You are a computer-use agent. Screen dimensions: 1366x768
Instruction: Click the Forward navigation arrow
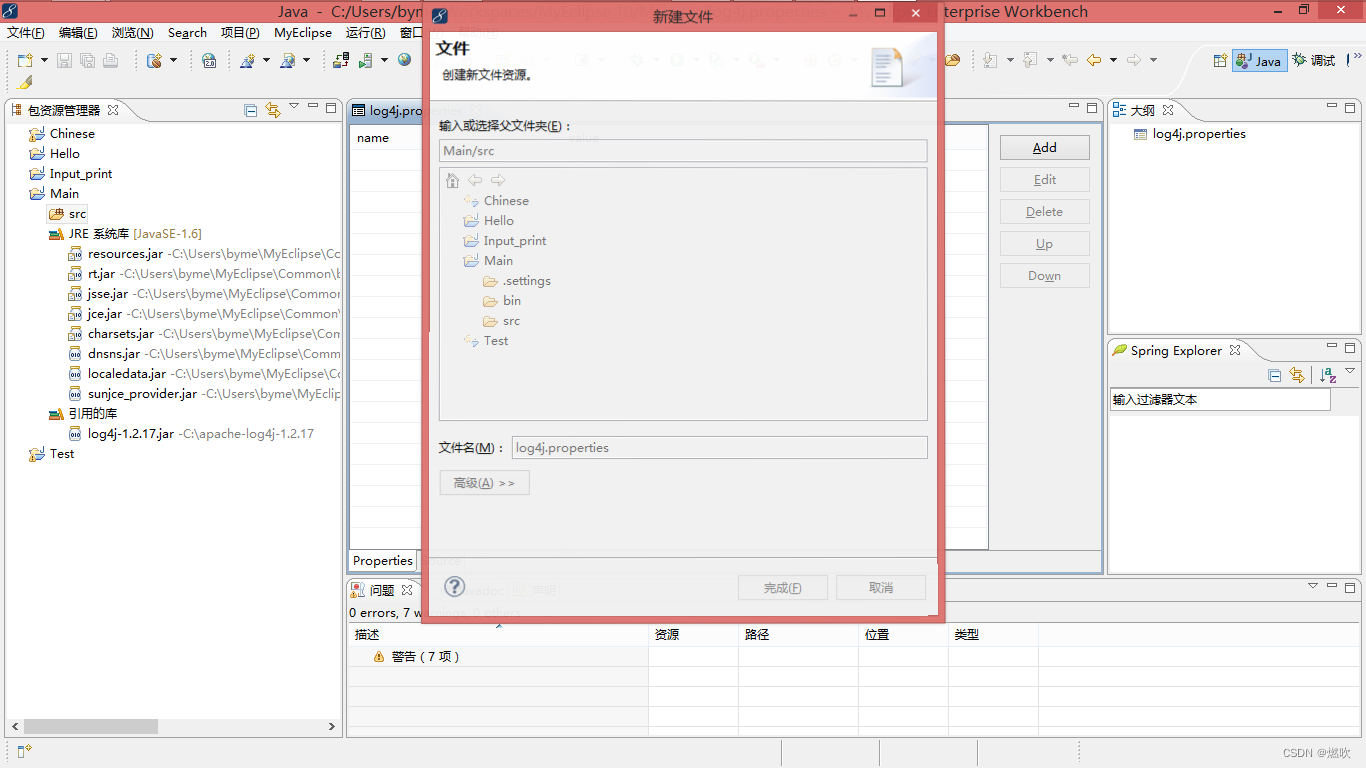tap(1134, 60)
